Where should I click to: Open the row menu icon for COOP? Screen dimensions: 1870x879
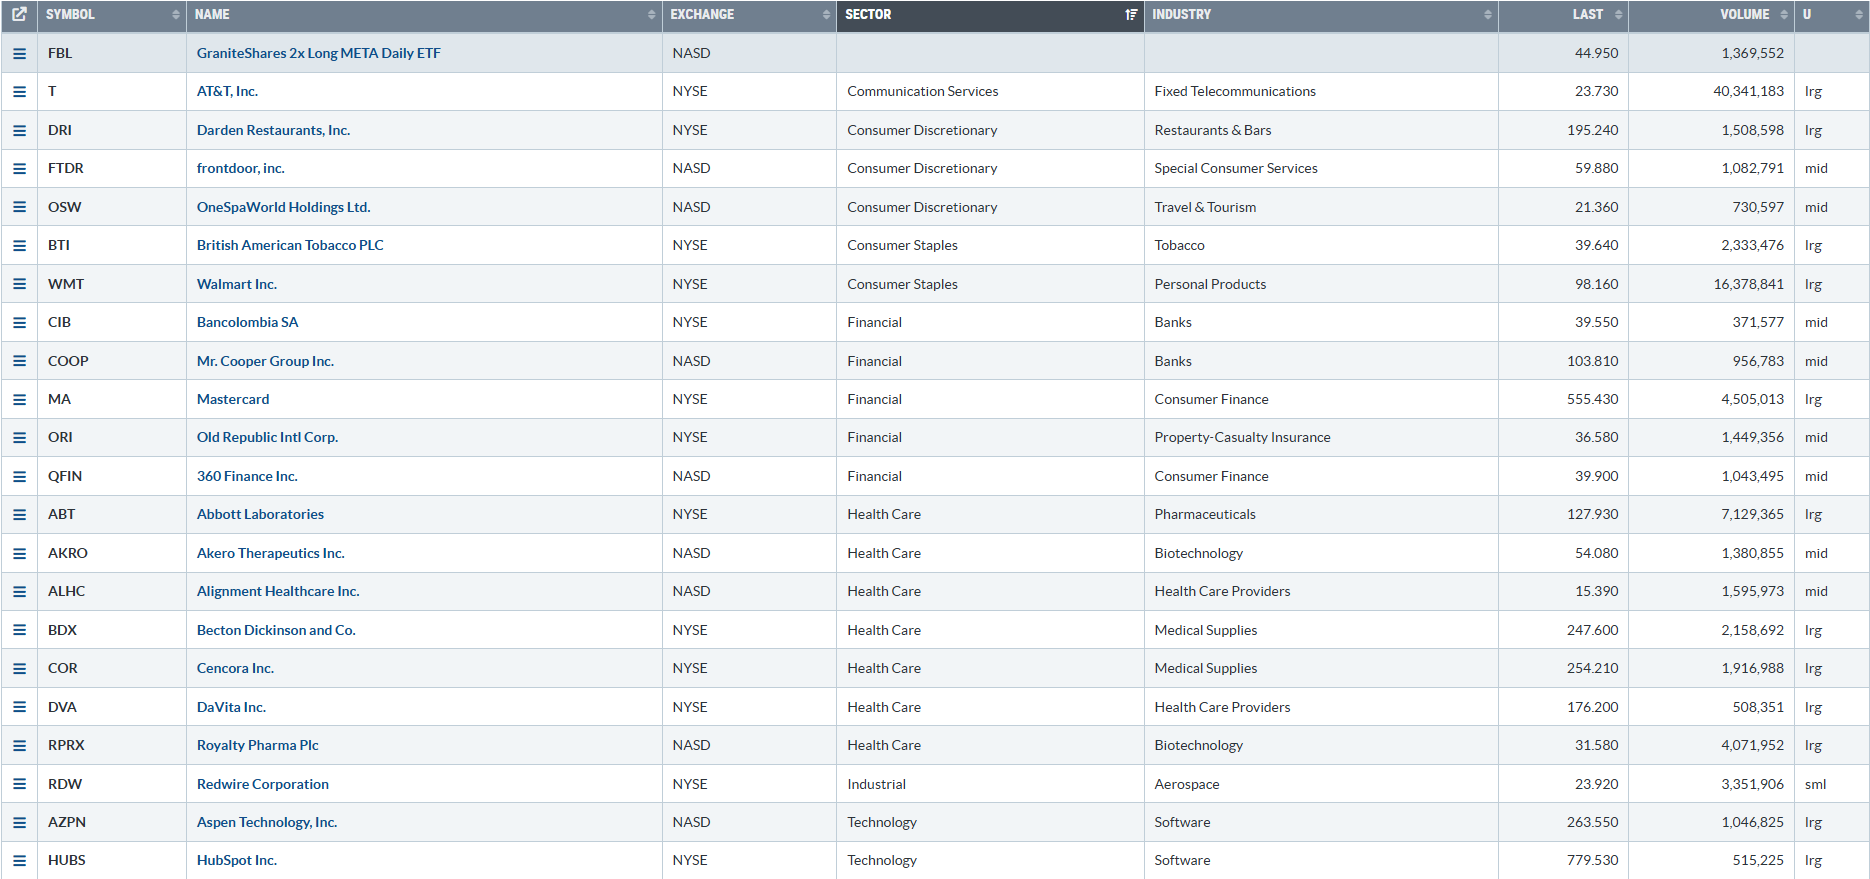[19, 361]
